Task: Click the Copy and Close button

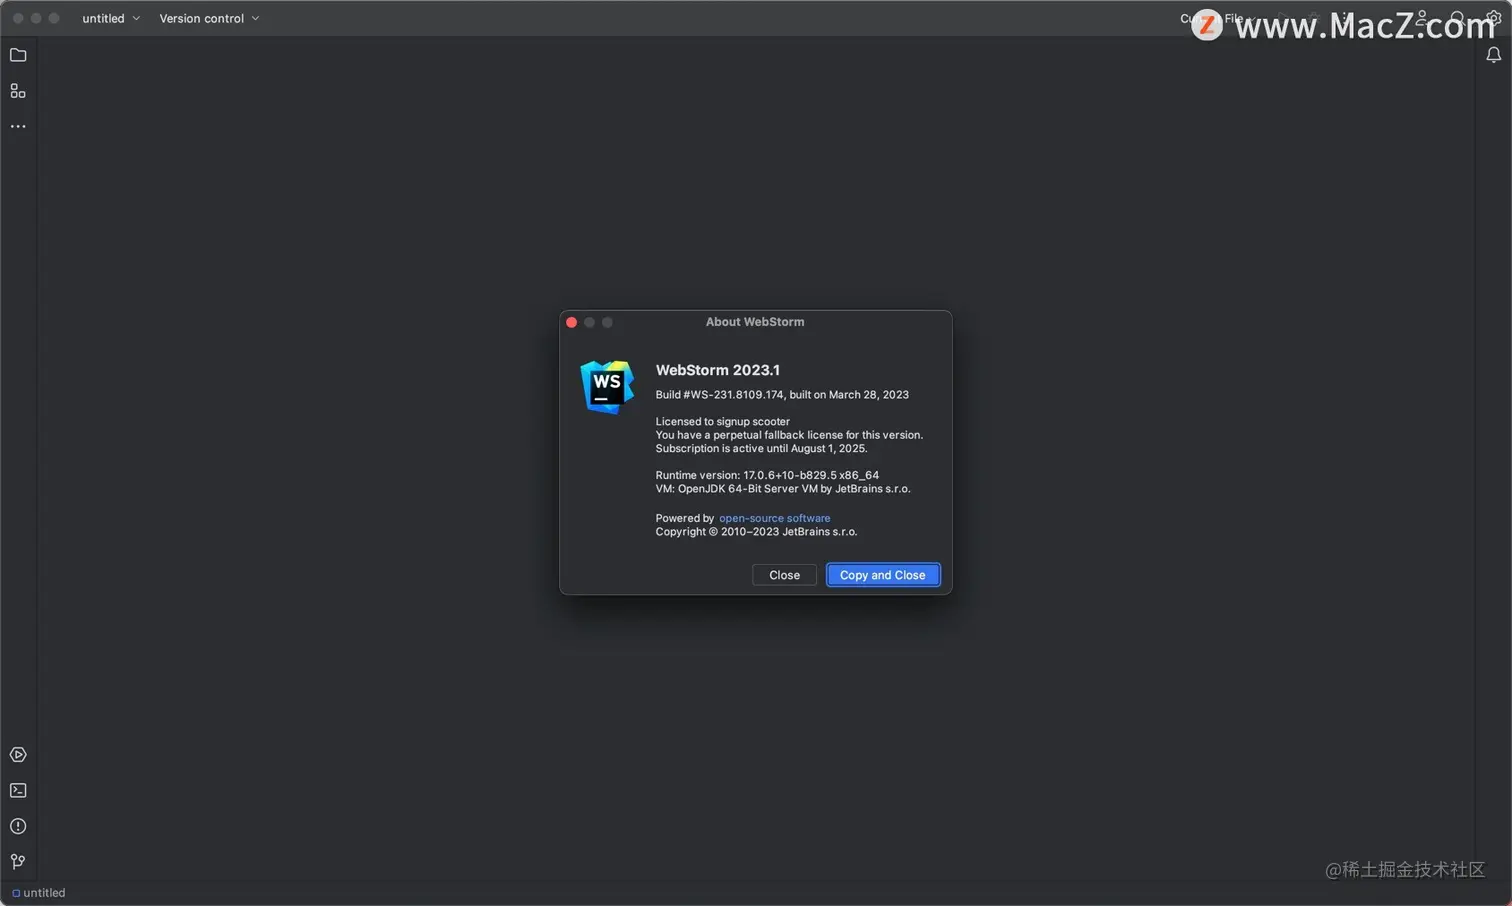Action: [882, 575]
